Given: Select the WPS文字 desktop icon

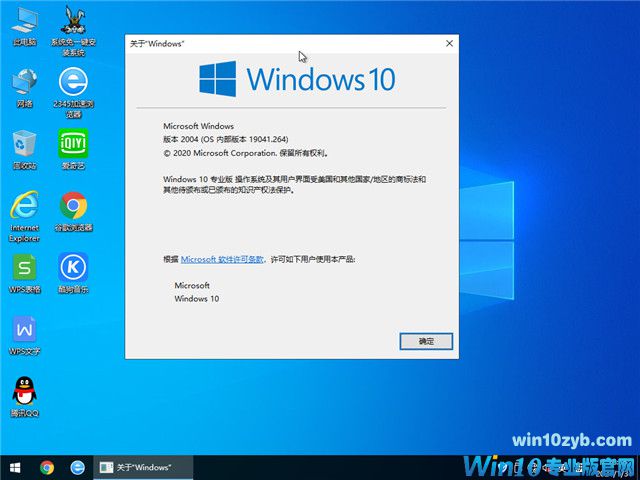Looking at the screenshot, I should [25, 330].
